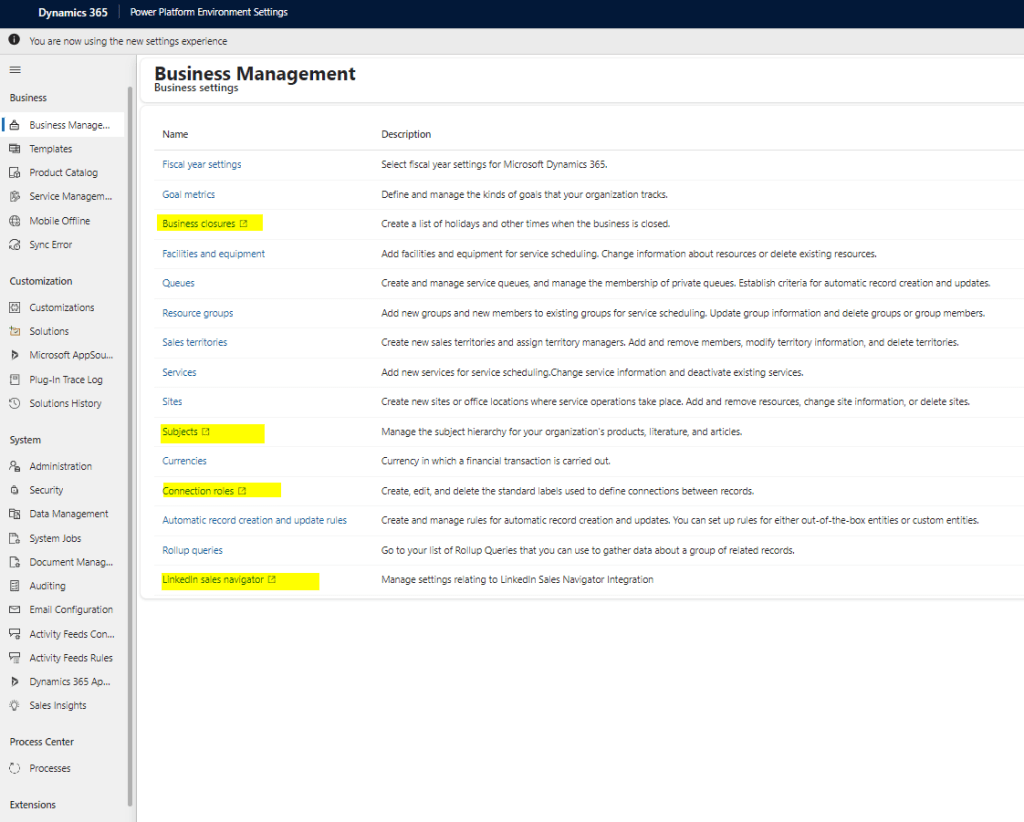Go to the Currencies settings link
1024x822 pixels.
[184, 461]
